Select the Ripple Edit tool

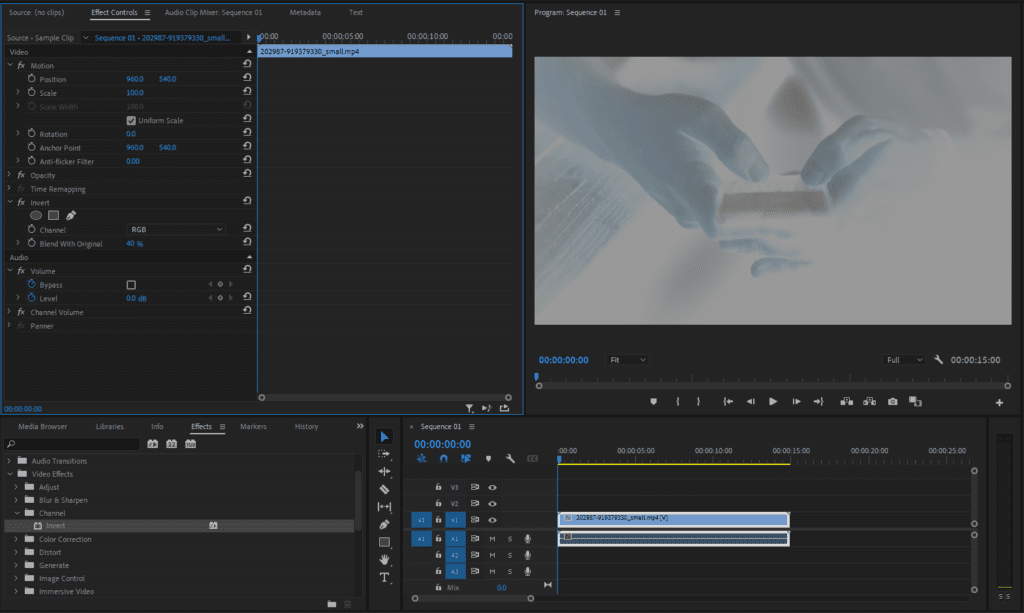[x=384, y=471]
